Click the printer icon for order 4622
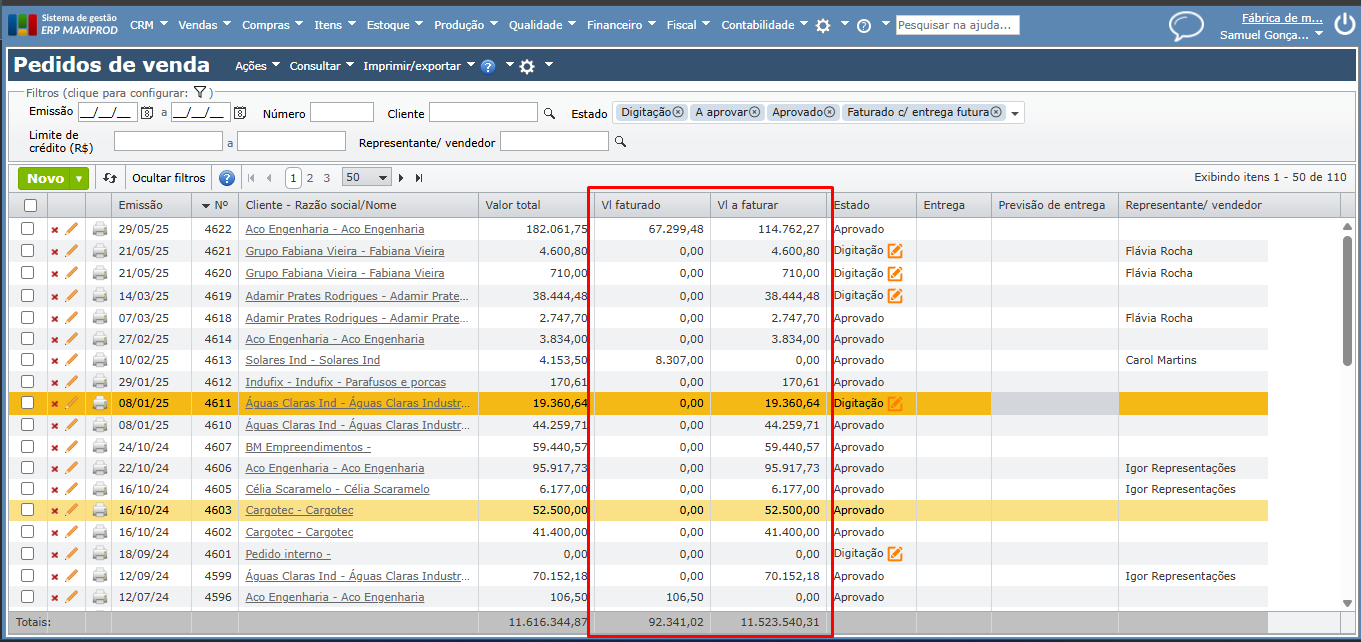This screenshot has width=1361, height=642. [99, 229]
